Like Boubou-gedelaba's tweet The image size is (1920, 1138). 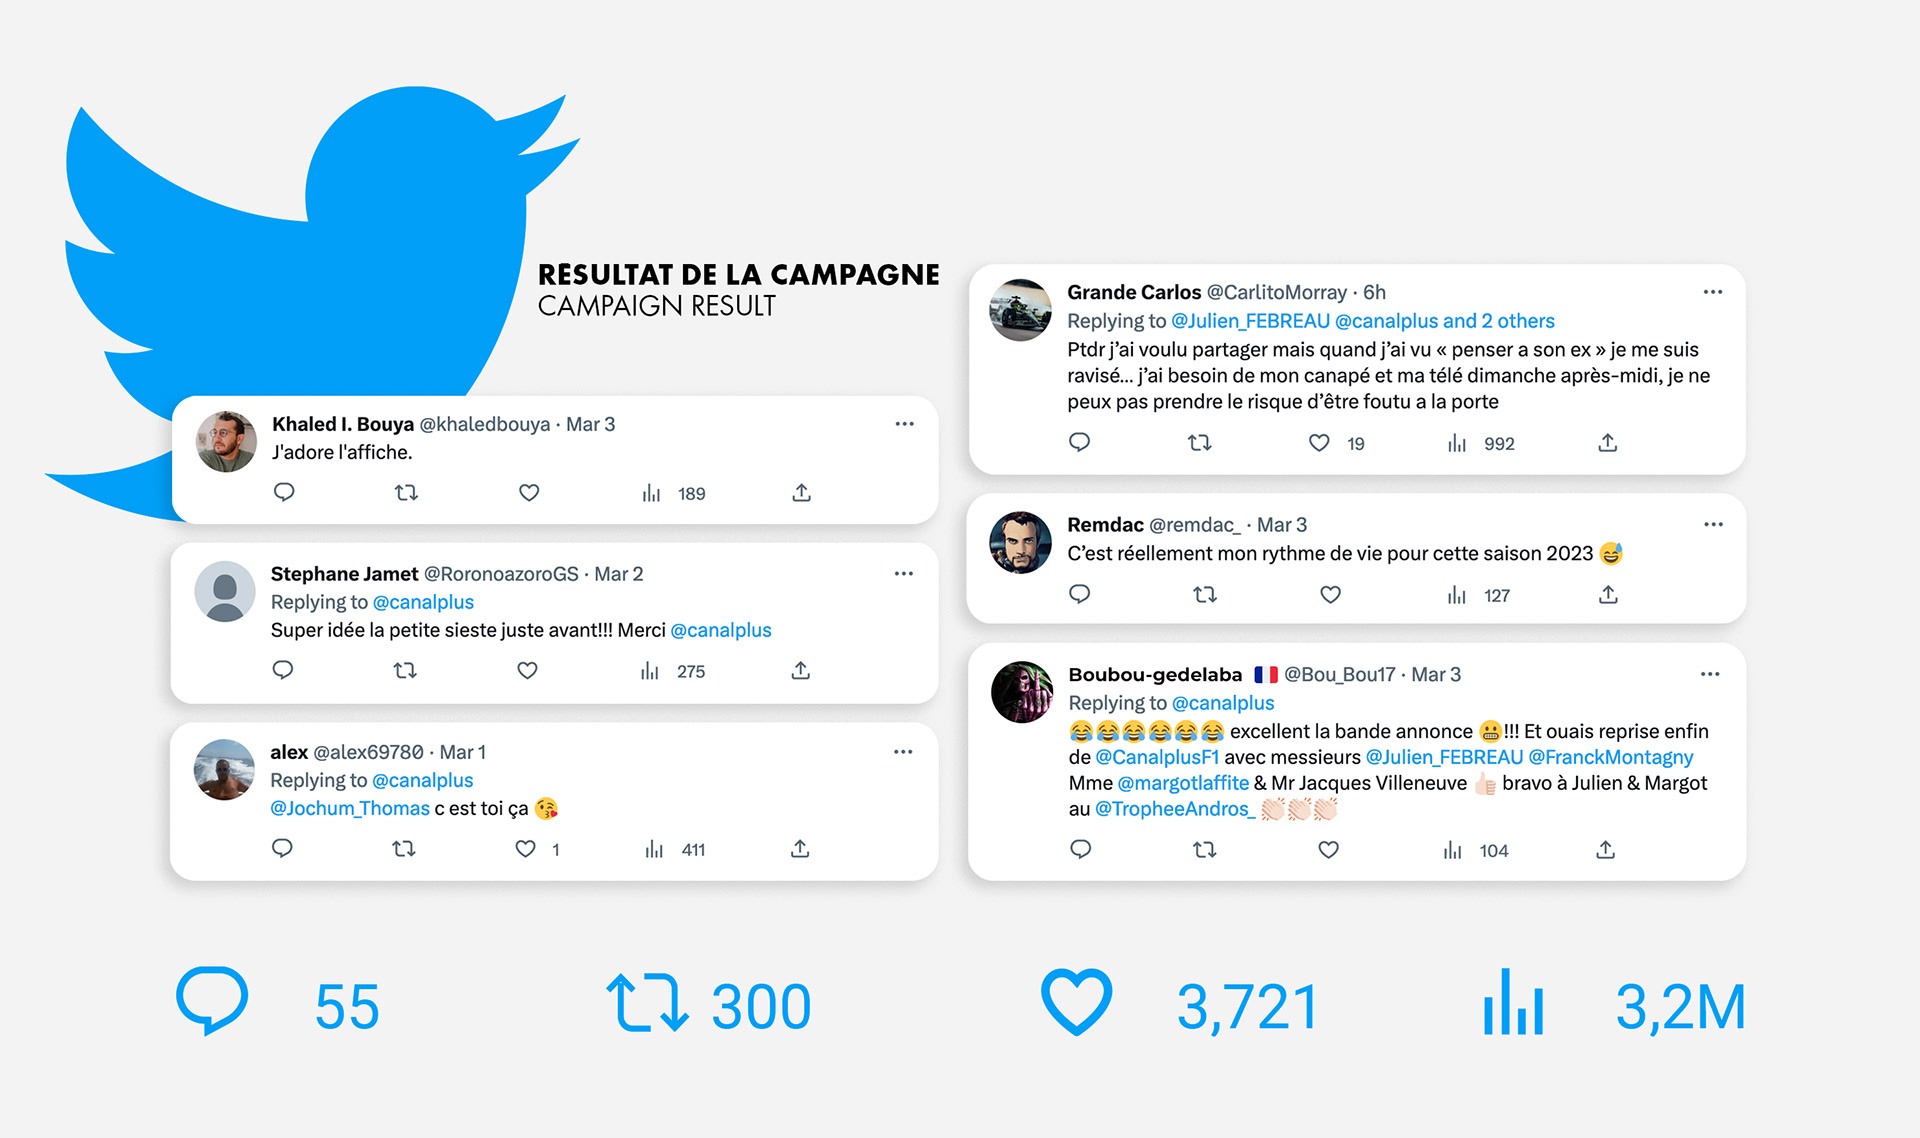point(1328,850)
